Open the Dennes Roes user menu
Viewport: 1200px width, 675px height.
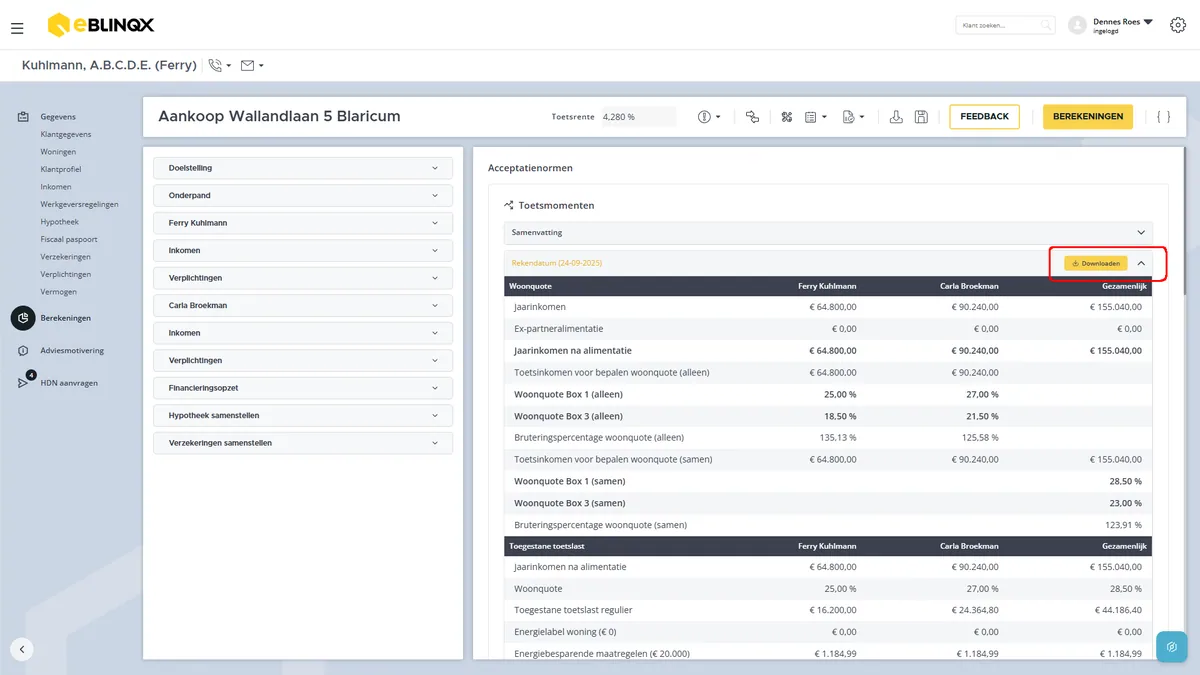[1123, 25]
